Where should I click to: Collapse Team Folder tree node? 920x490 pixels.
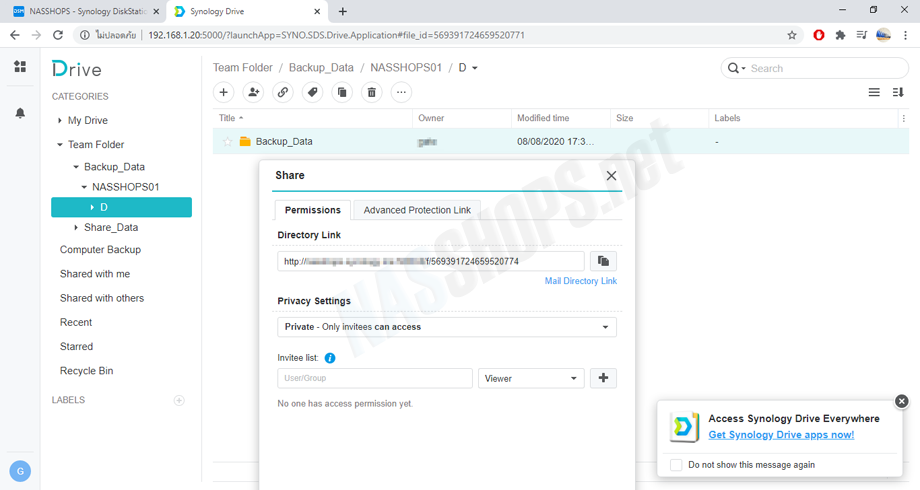pyautogui.click(x=59, y=144)
